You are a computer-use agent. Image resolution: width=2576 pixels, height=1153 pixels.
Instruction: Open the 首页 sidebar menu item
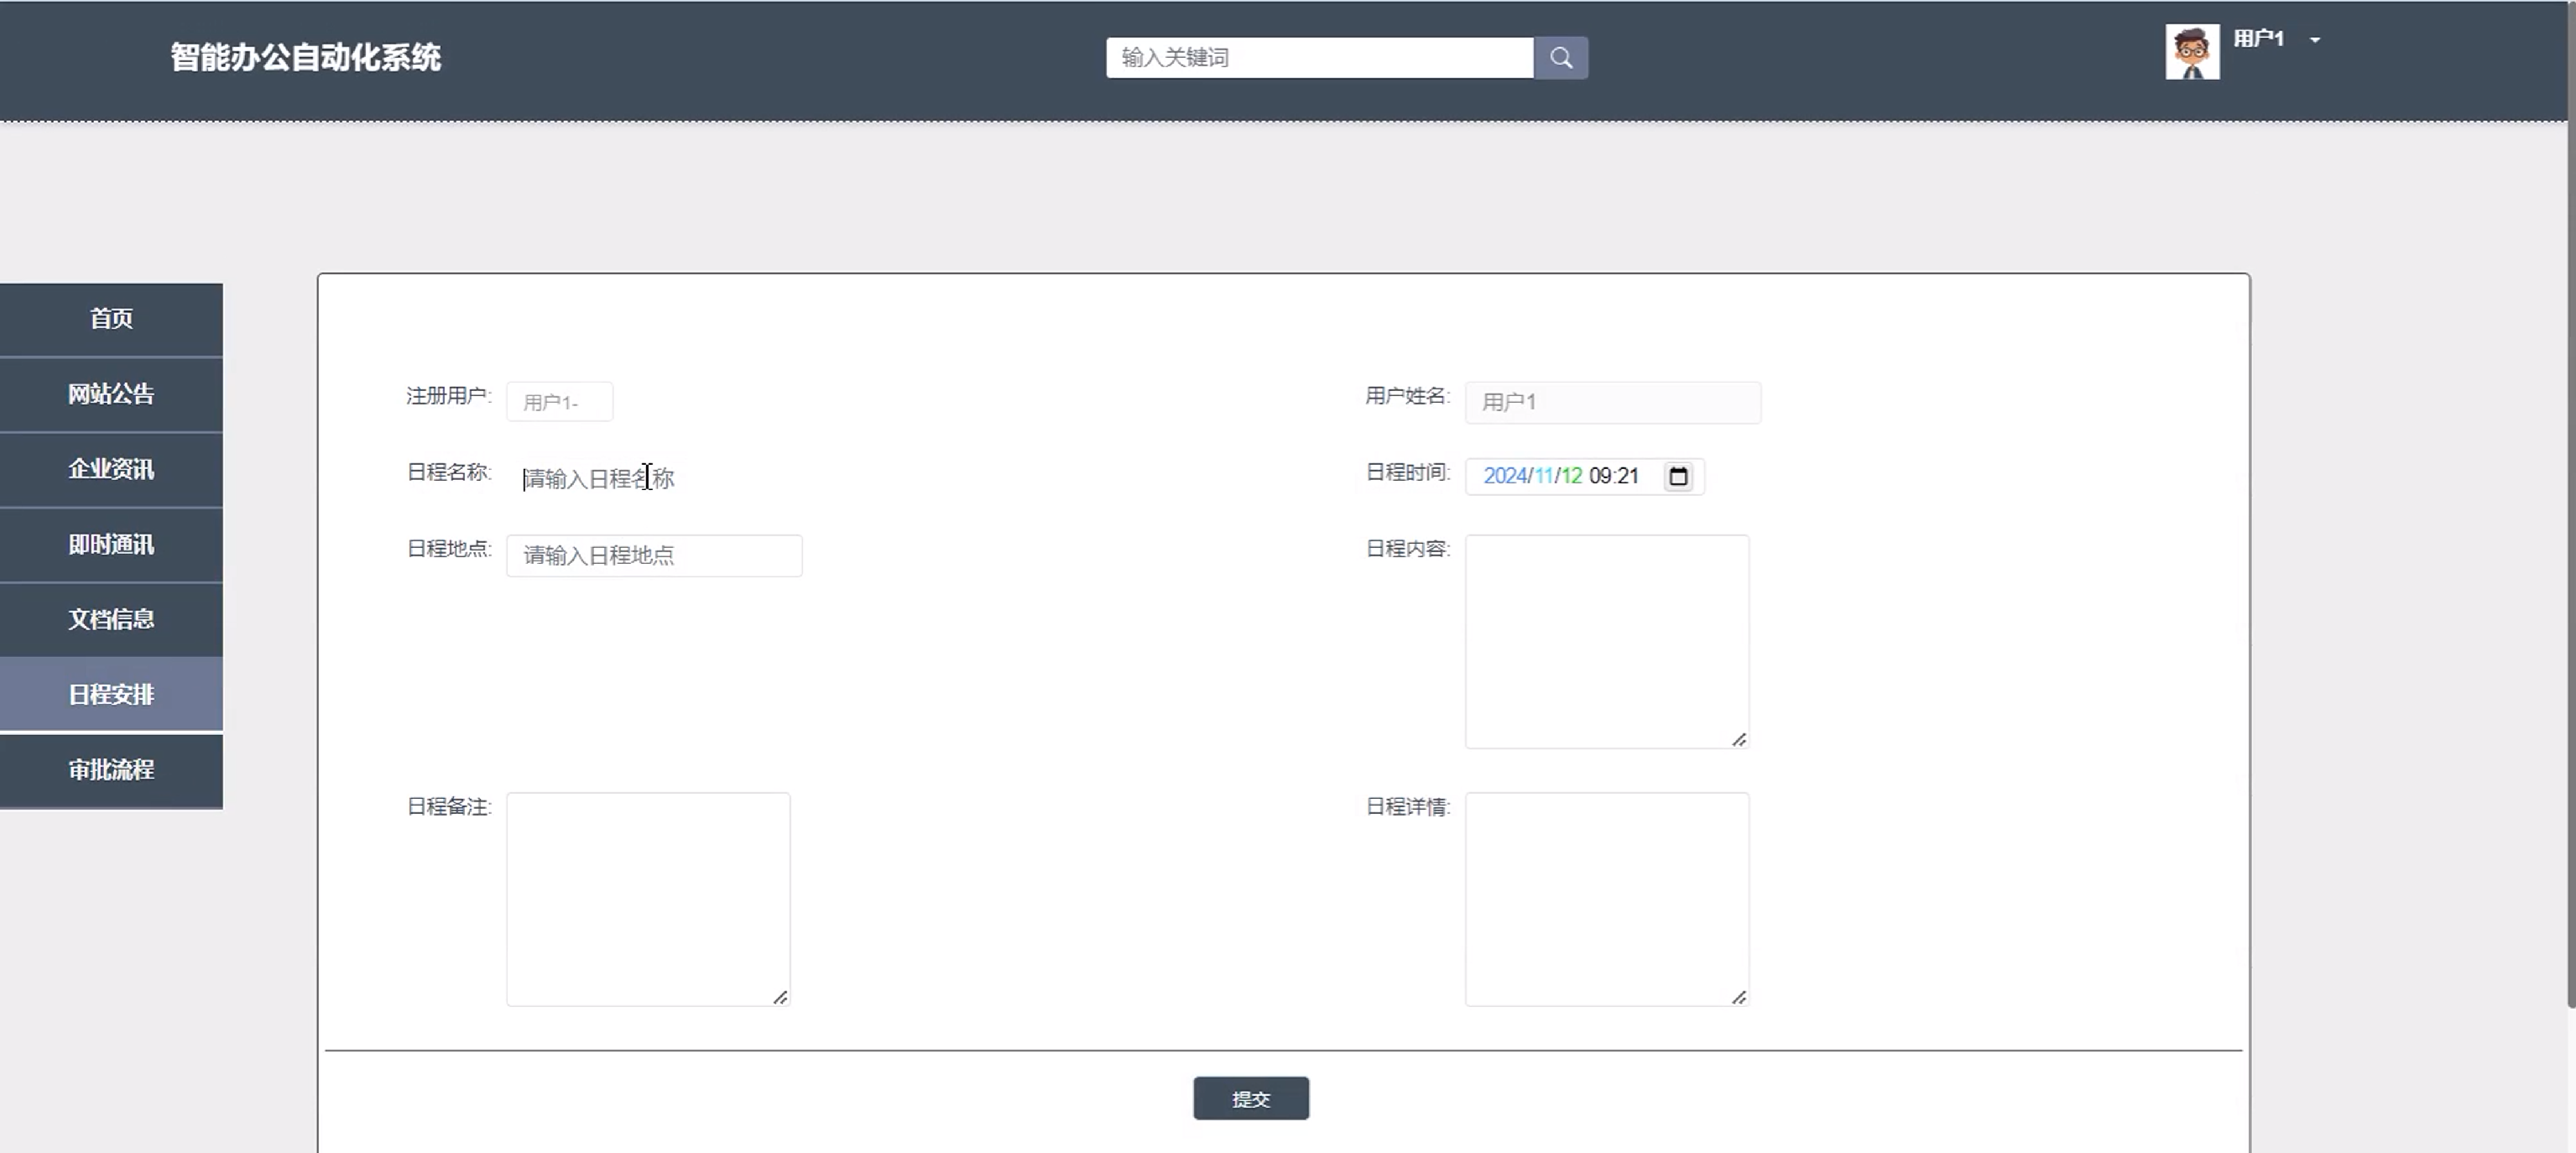click(x=111, y=319)
